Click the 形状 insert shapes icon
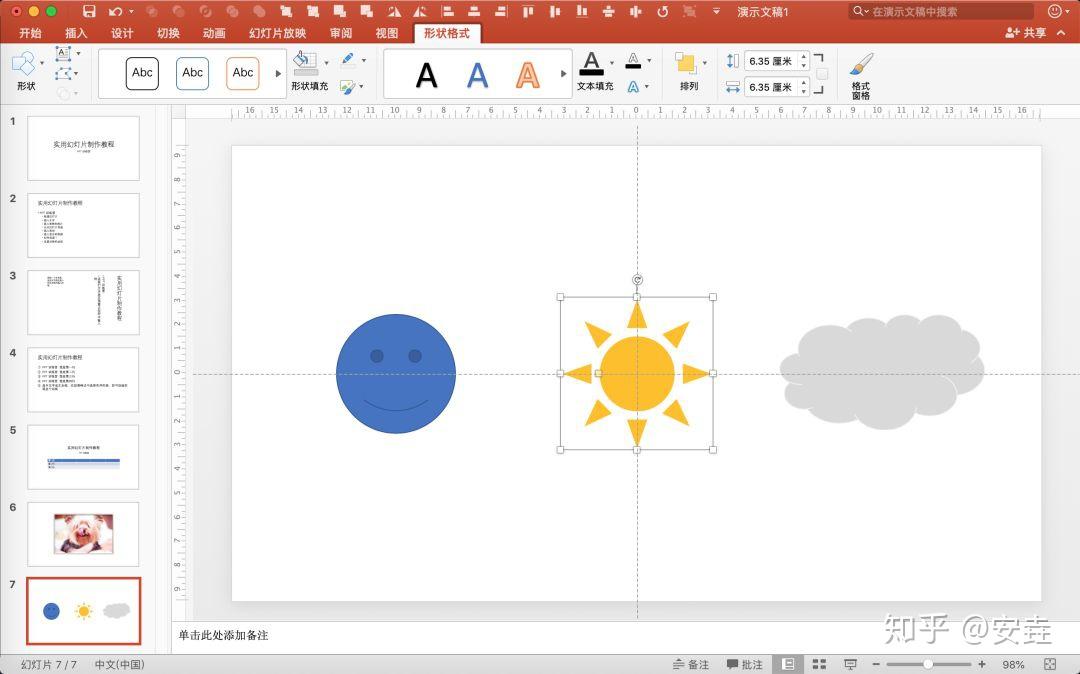The width and height of the screenshot is (1080, 674). tap(24, 70)
